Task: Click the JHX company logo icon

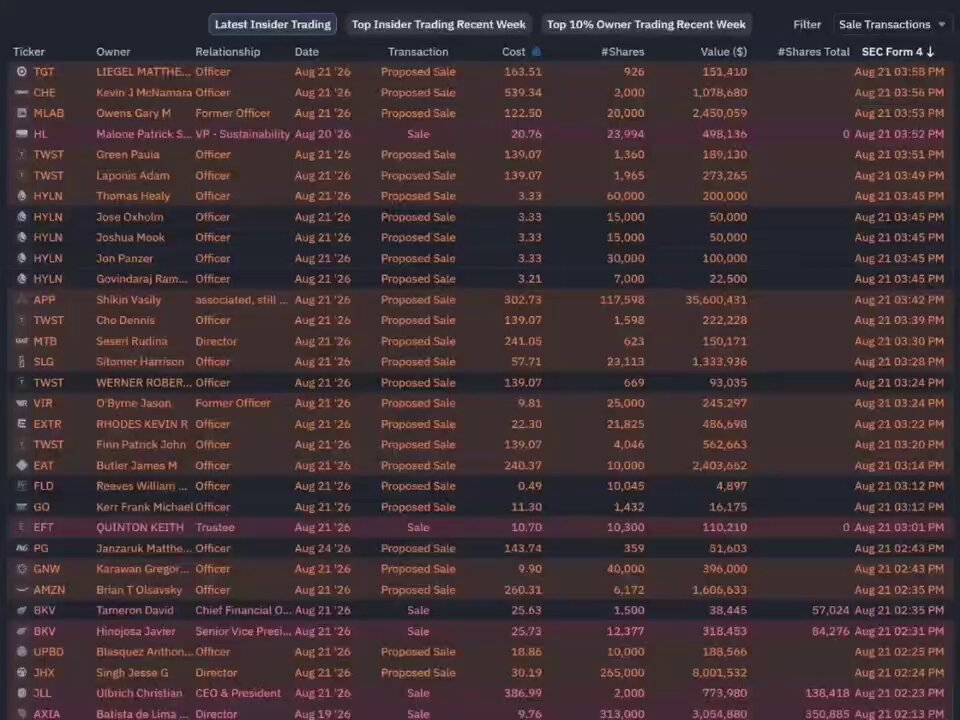Action: click(21, 672)
